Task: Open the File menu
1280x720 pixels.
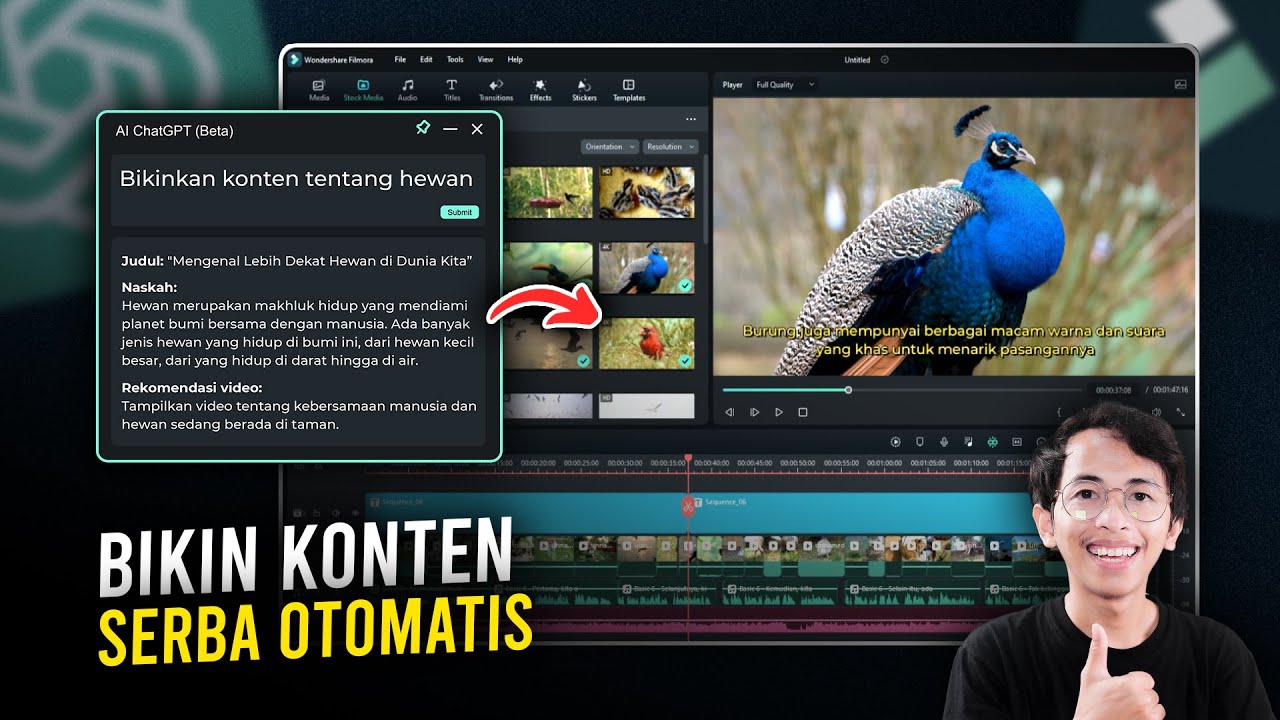Action: pos(400,60)
